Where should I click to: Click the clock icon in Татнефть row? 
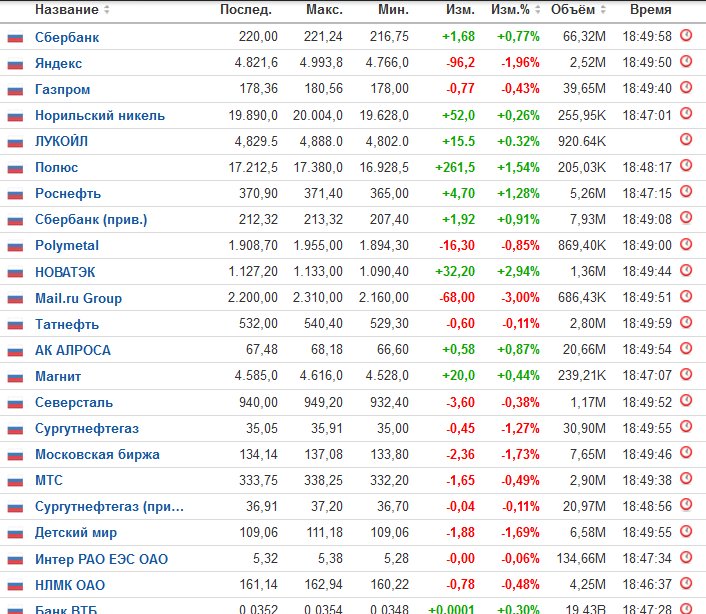686,322
